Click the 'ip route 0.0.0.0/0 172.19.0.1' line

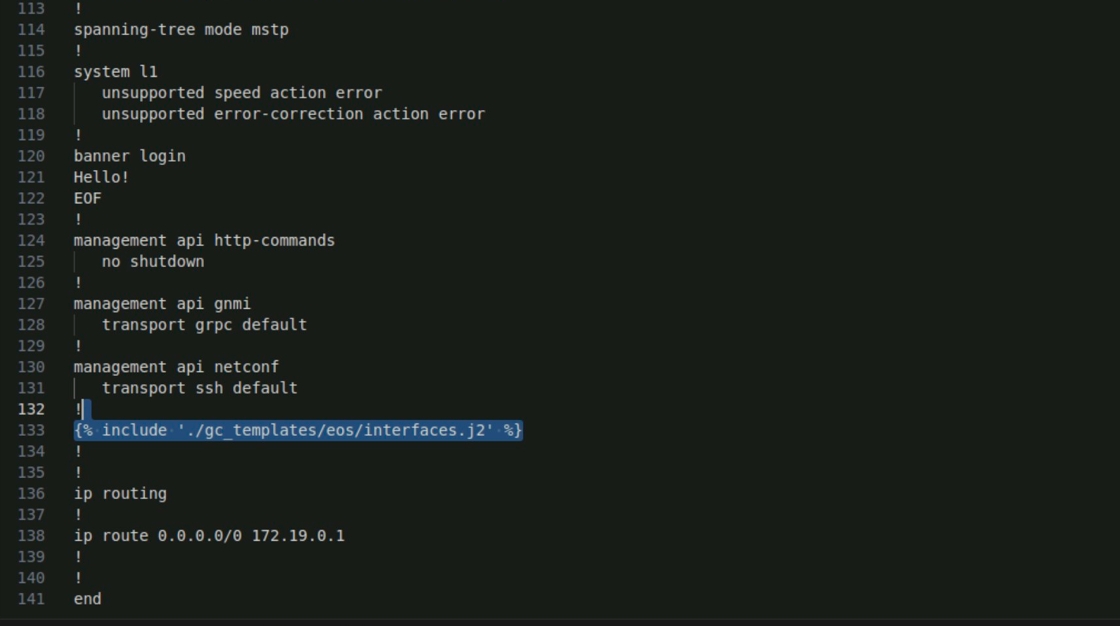coord(209,535)
